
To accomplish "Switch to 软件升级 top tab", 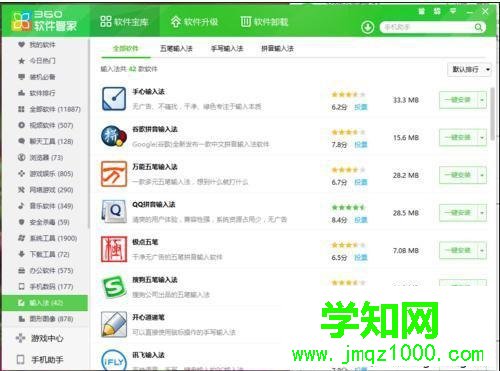I will (x=194, y=22).
